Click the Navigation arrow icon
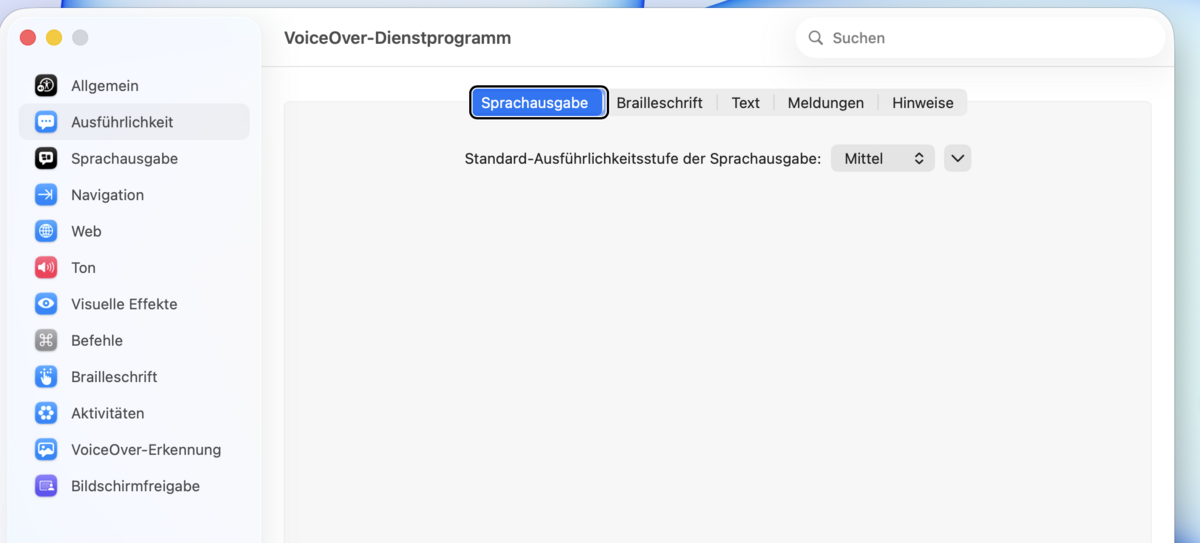Screen dimensions: 1200x543 (46, 195)
